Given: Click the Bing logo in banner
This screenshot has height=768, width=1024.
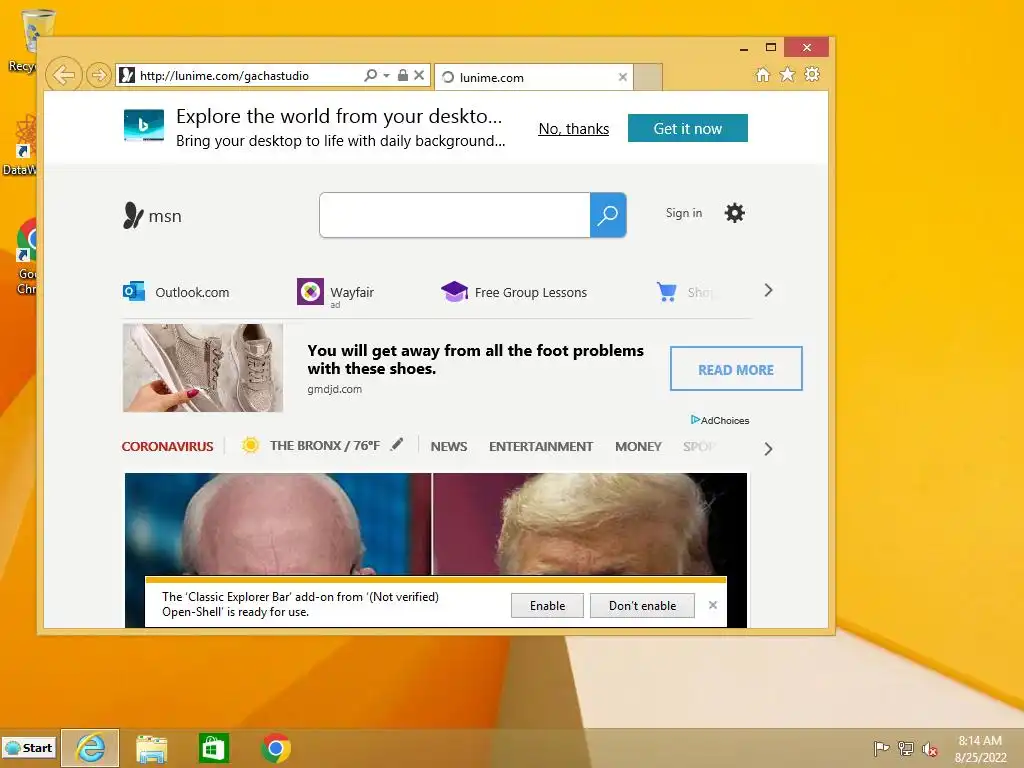Looking at the screenshot, I should click(x=144, y=125).
